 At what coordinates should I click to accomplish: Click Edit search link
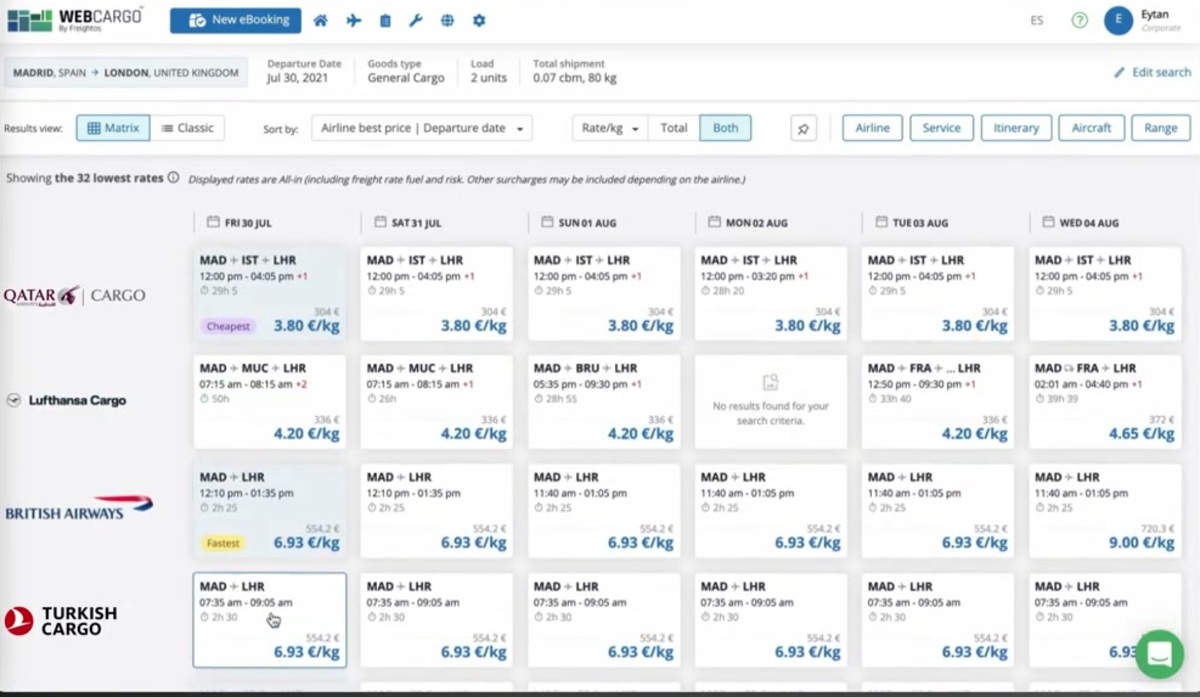point(1153,72)
